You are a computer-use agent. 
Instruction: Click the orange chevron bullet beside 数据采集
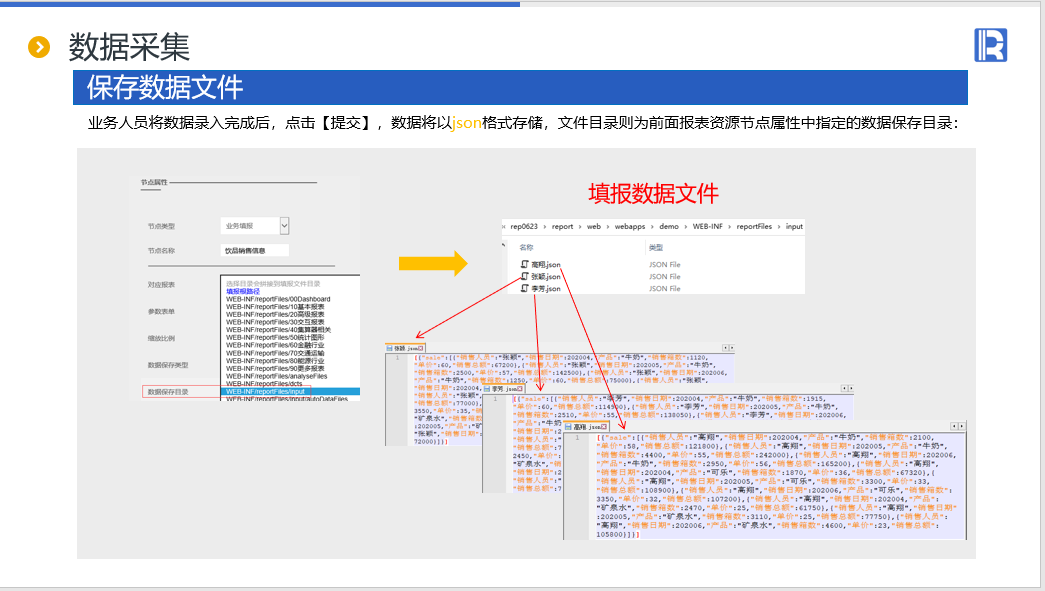pos(39,46)
